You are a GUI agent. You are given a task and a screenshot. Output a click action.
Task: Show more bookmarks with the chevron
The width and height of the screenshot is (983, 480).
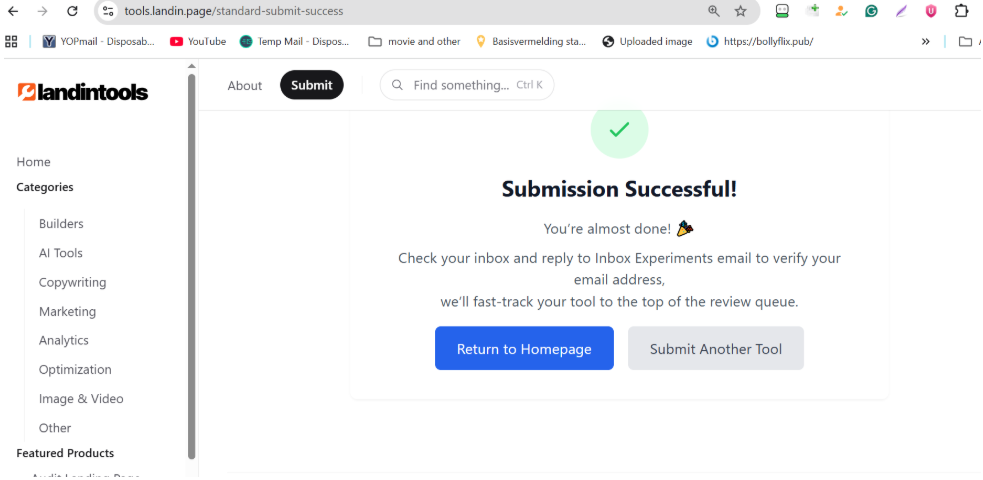(925, 41)
